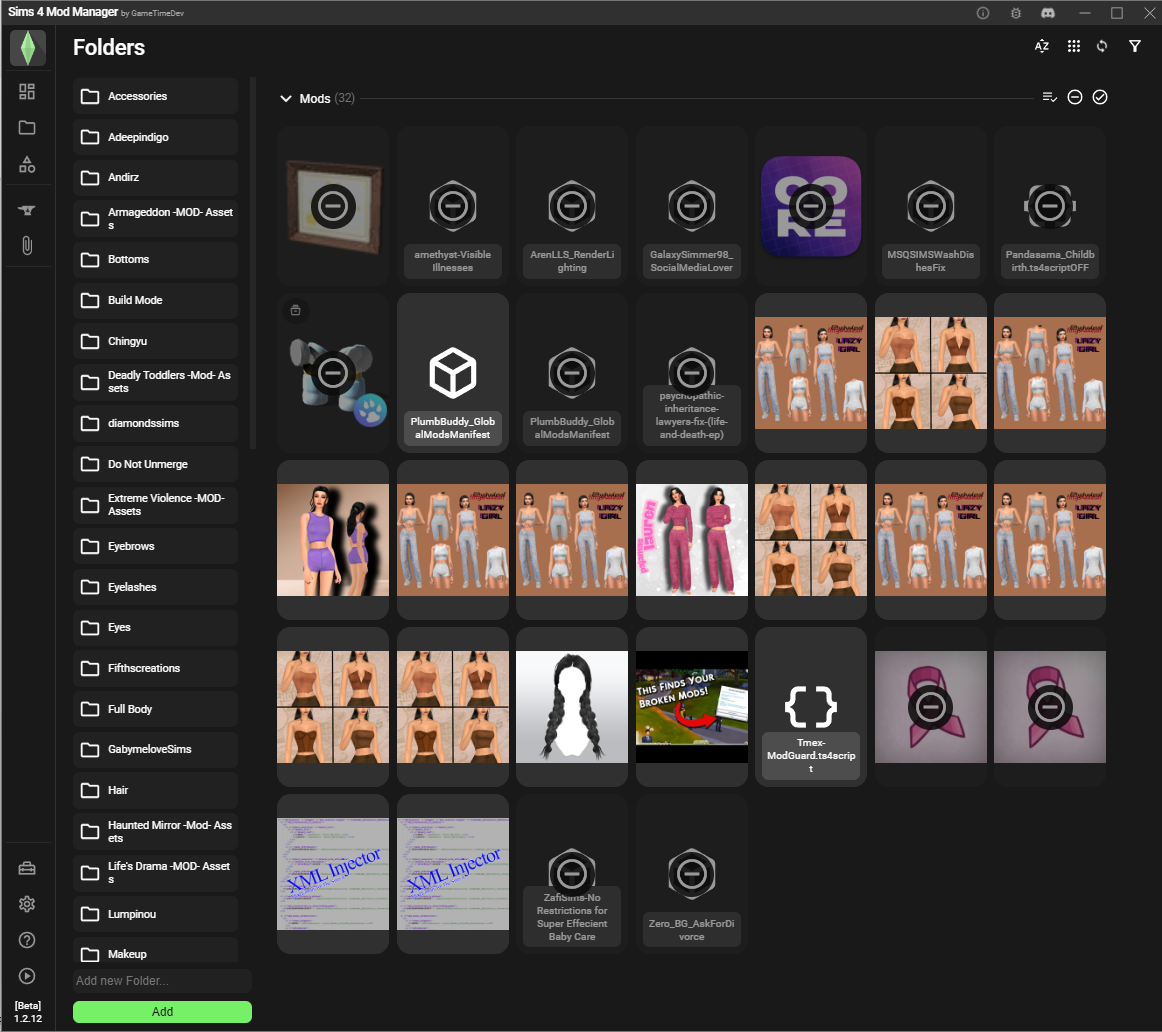Viewport: 1162px width, 1032px height.
Task: Select the pink pajamas outfit thumbnail
Action: click(x=691, y=540)
